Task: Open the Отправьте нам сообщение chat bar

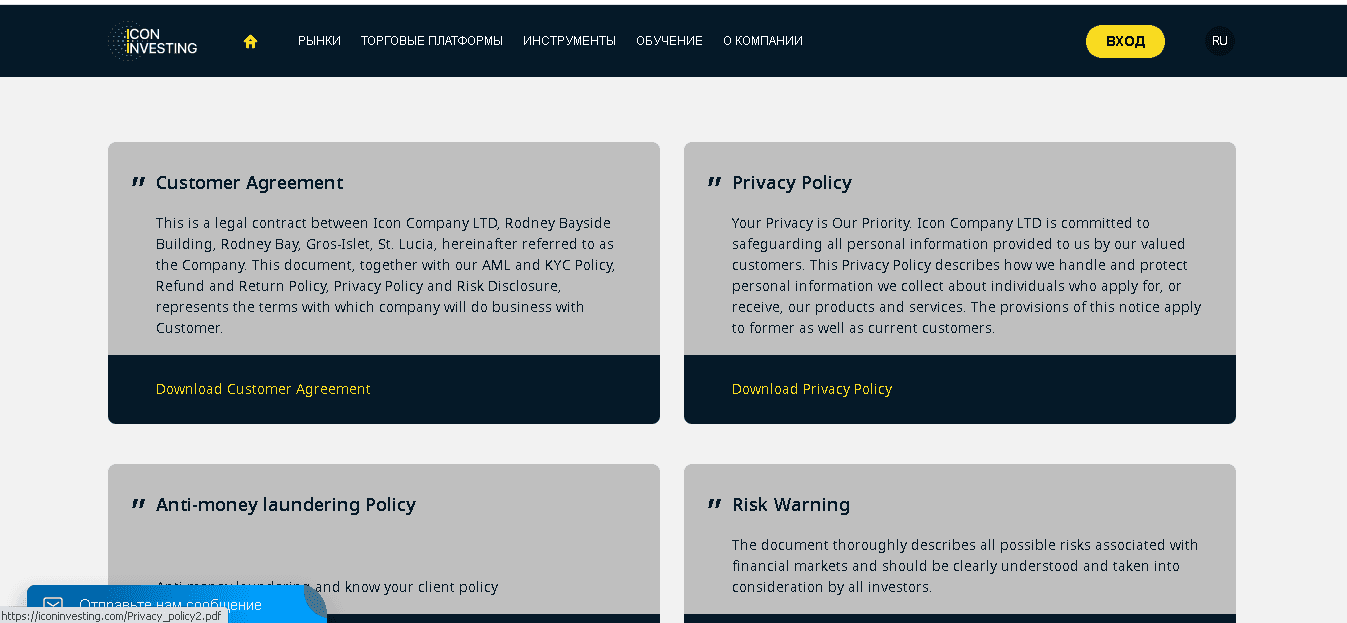Action: pos(170,605)
